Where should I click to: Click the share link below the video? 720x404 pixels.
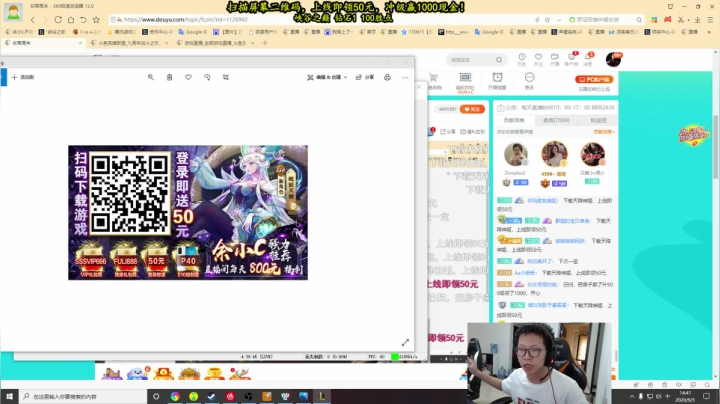pos(448,132)
